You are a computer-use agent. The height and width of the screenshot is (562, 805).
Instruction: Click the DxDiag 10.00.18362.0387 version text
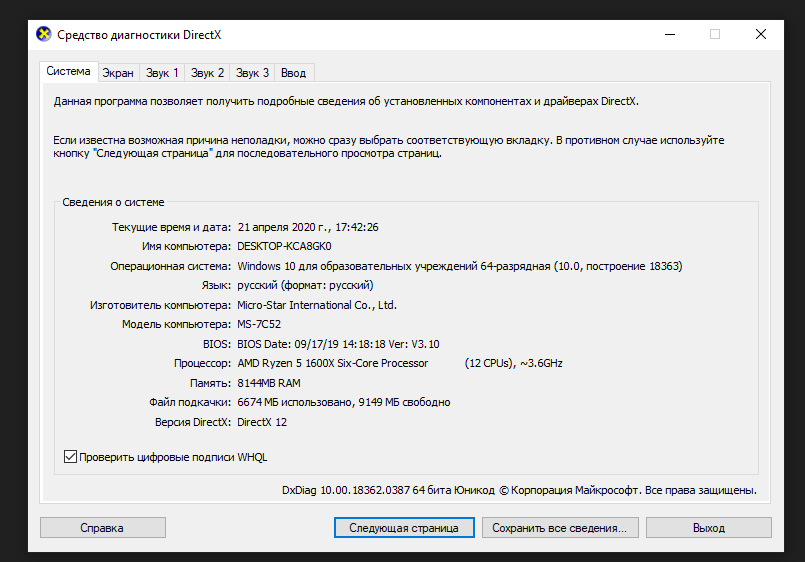(x=519, y=490)
